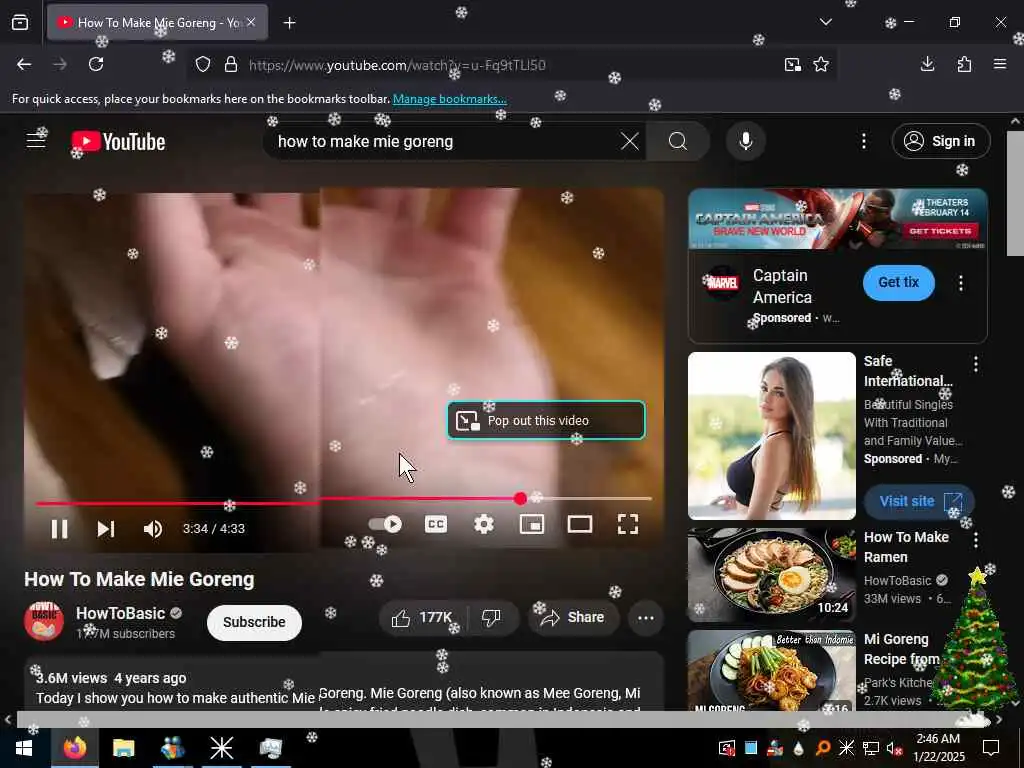Clear the search box with the X
1024x768 pixels.
tap(630, 141)
